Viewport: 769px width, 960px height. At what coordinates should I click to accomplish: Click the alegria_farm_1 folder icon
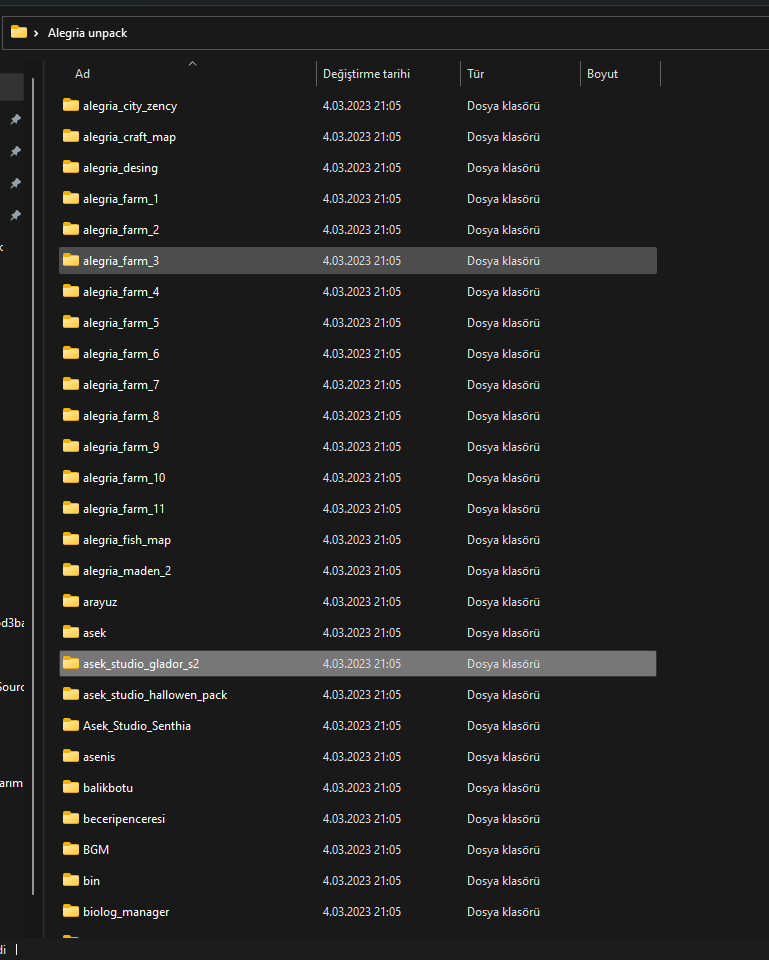[x=71, y=198]
